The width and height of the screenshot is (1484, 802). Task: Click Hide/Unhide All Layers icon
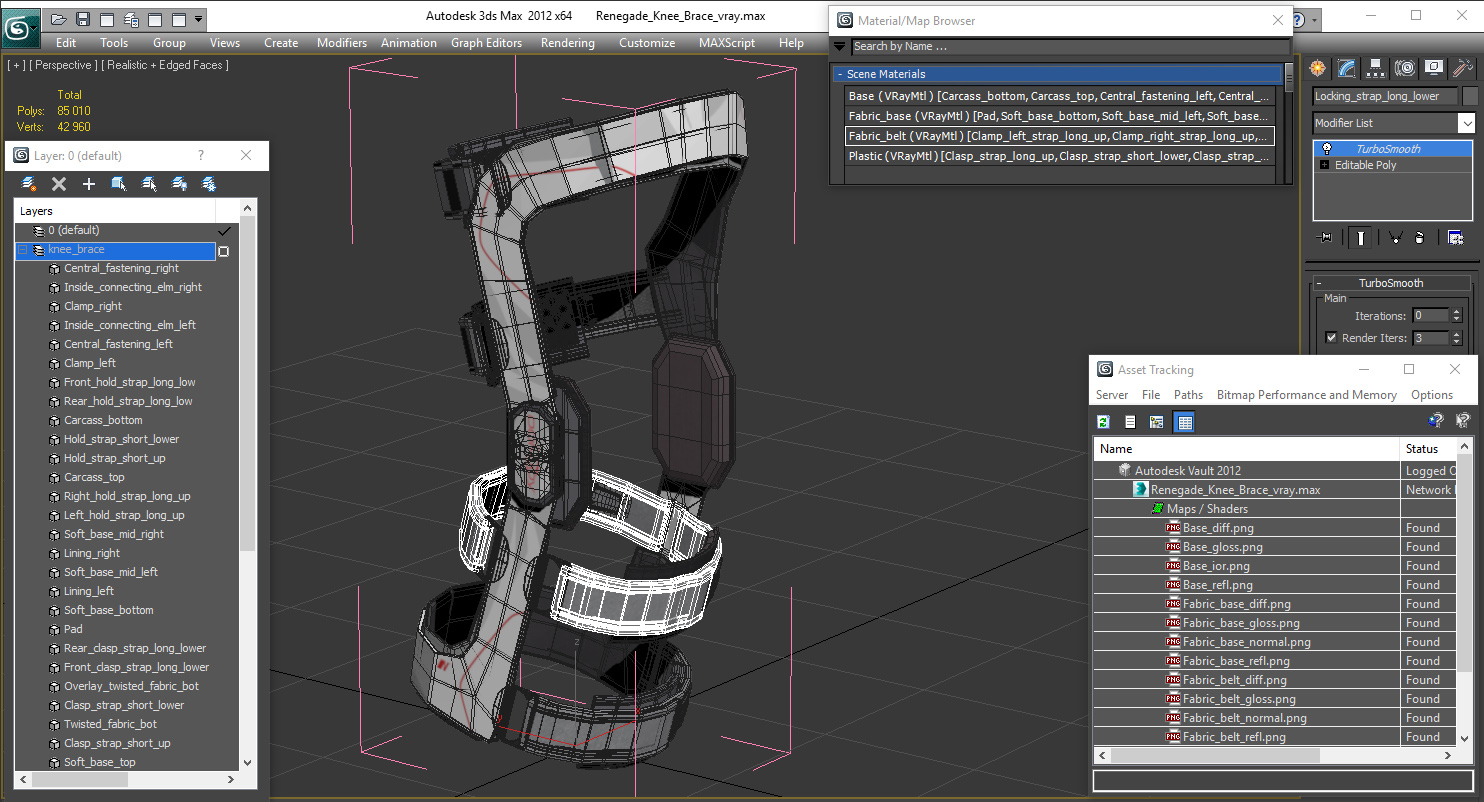click(179, 184)
